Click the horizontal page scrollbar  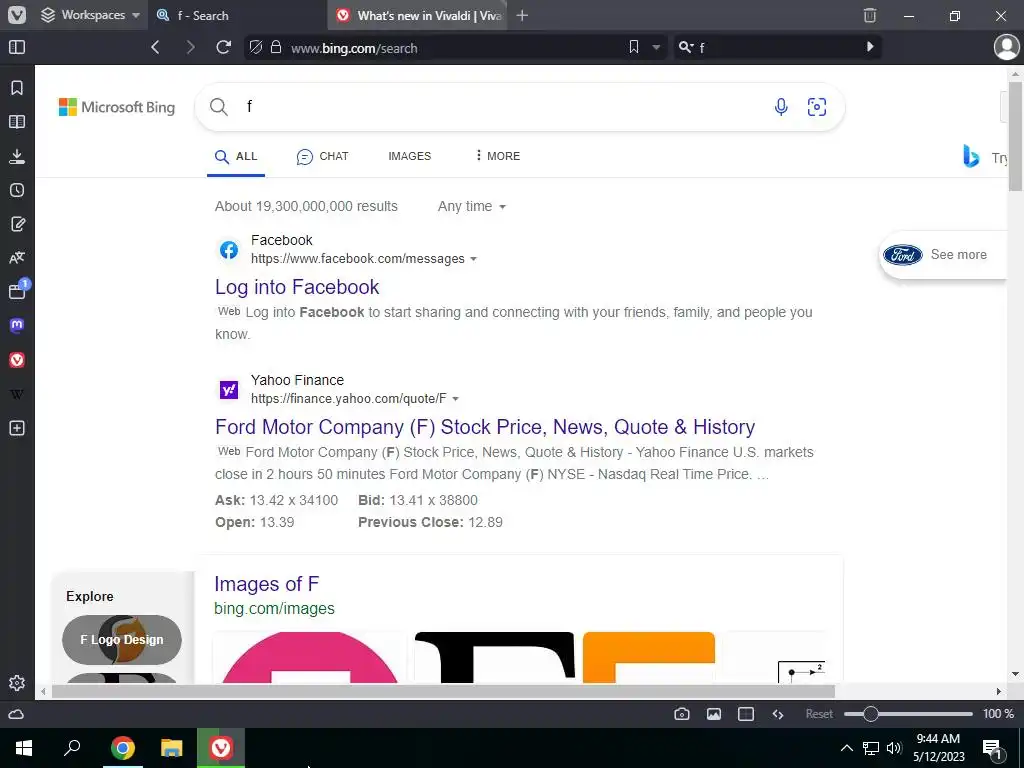(x=443, y=691)
